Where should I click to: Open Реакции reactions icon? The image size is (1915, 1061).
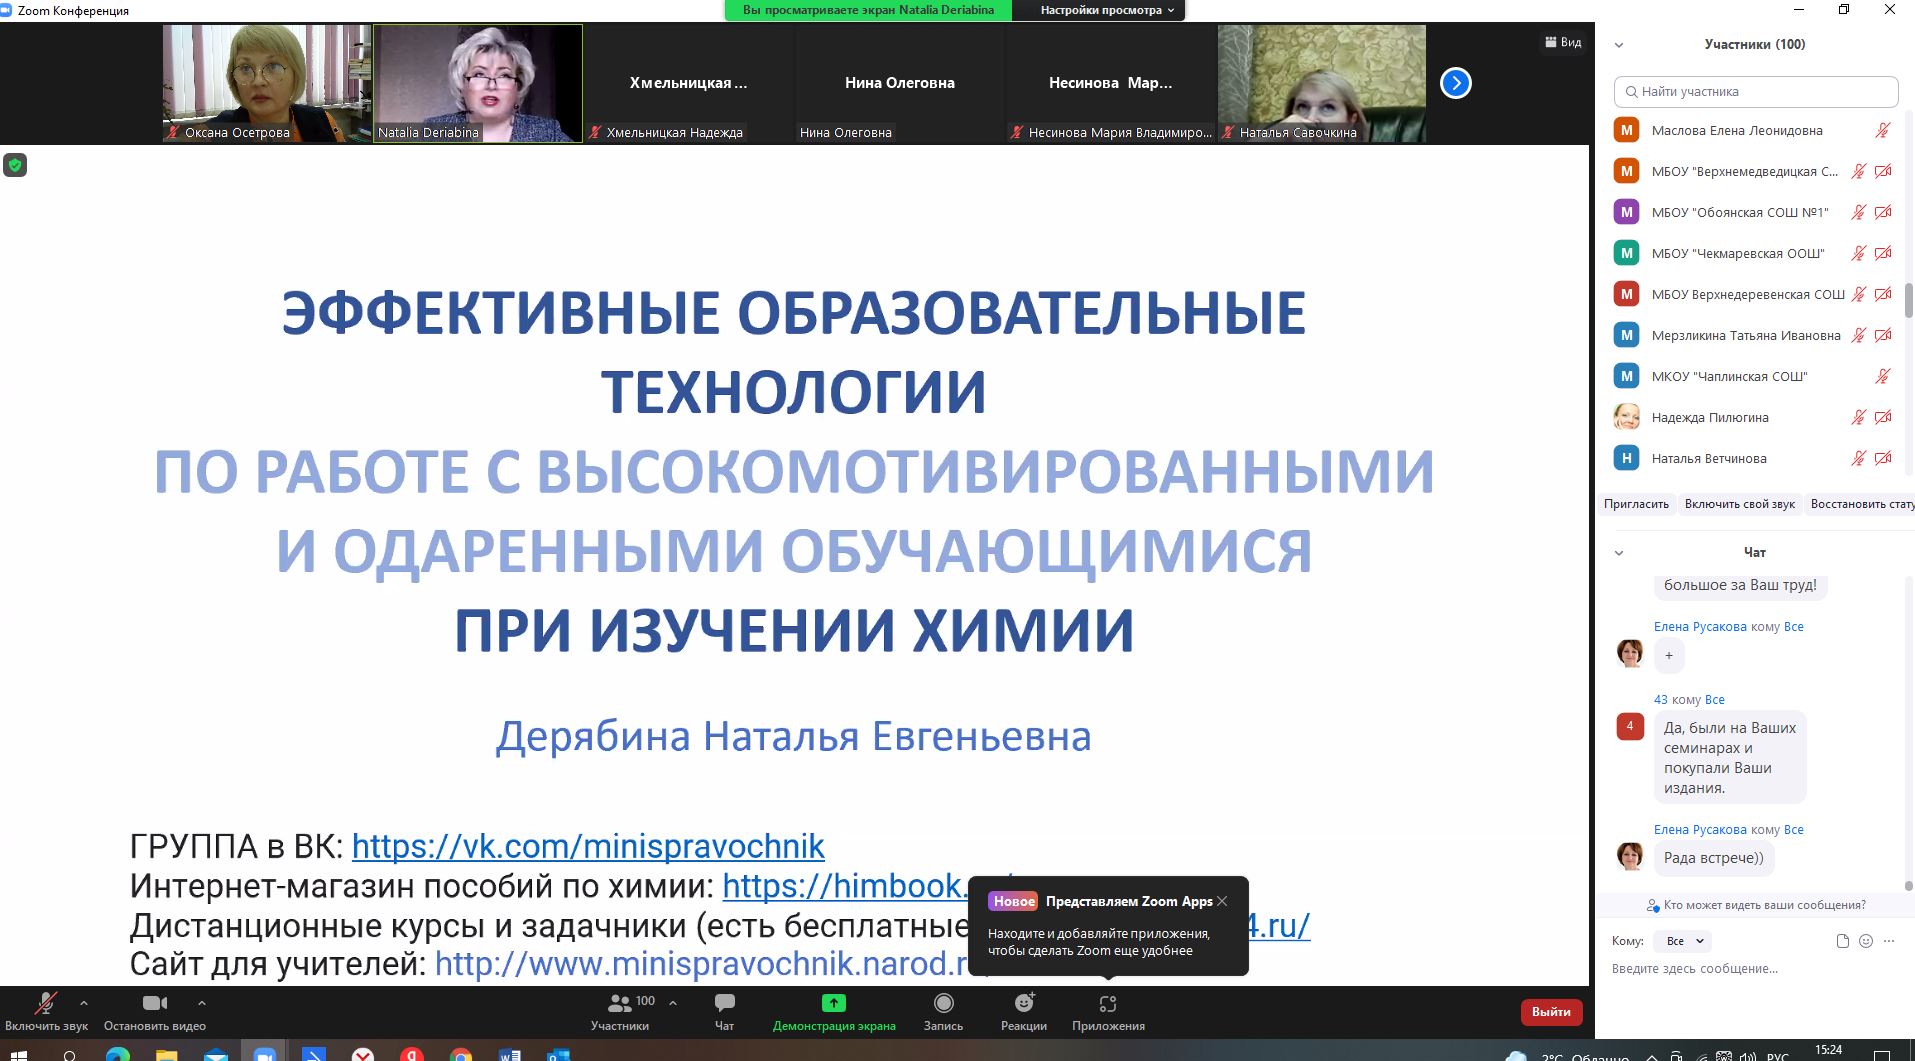click(1024, 1003)
